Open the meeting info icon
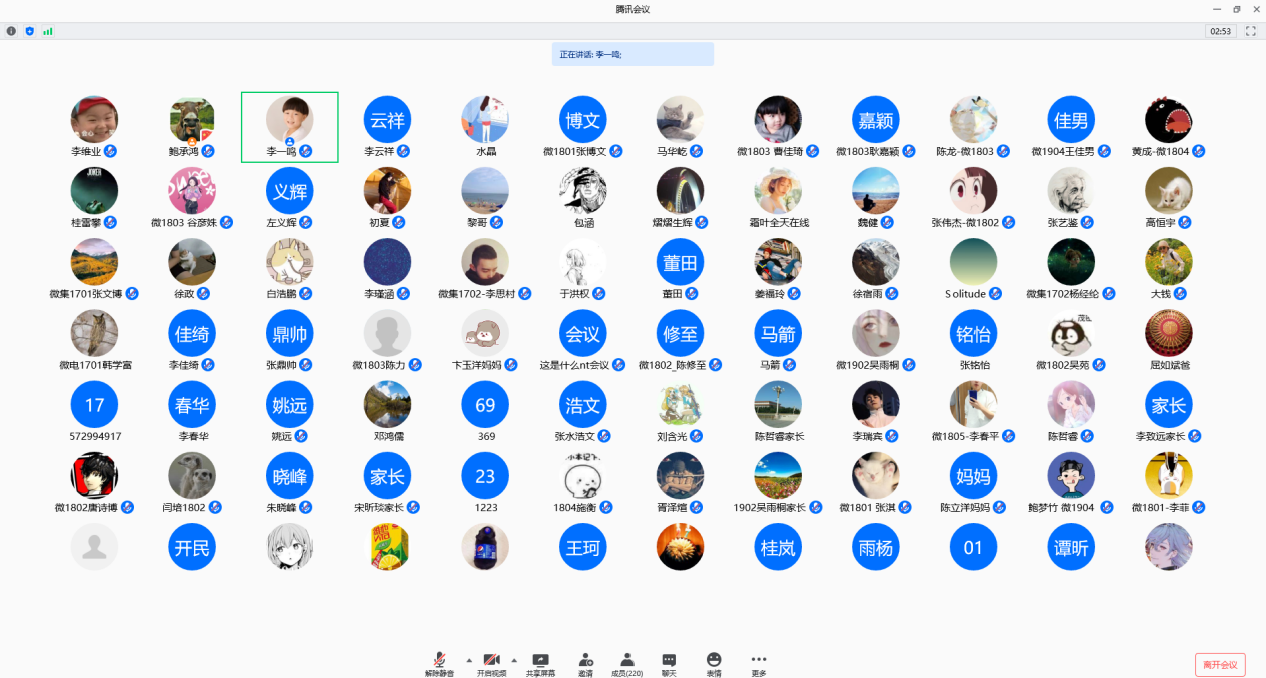The width and height of the screenshot is (1266, 678). click(11, 31)
